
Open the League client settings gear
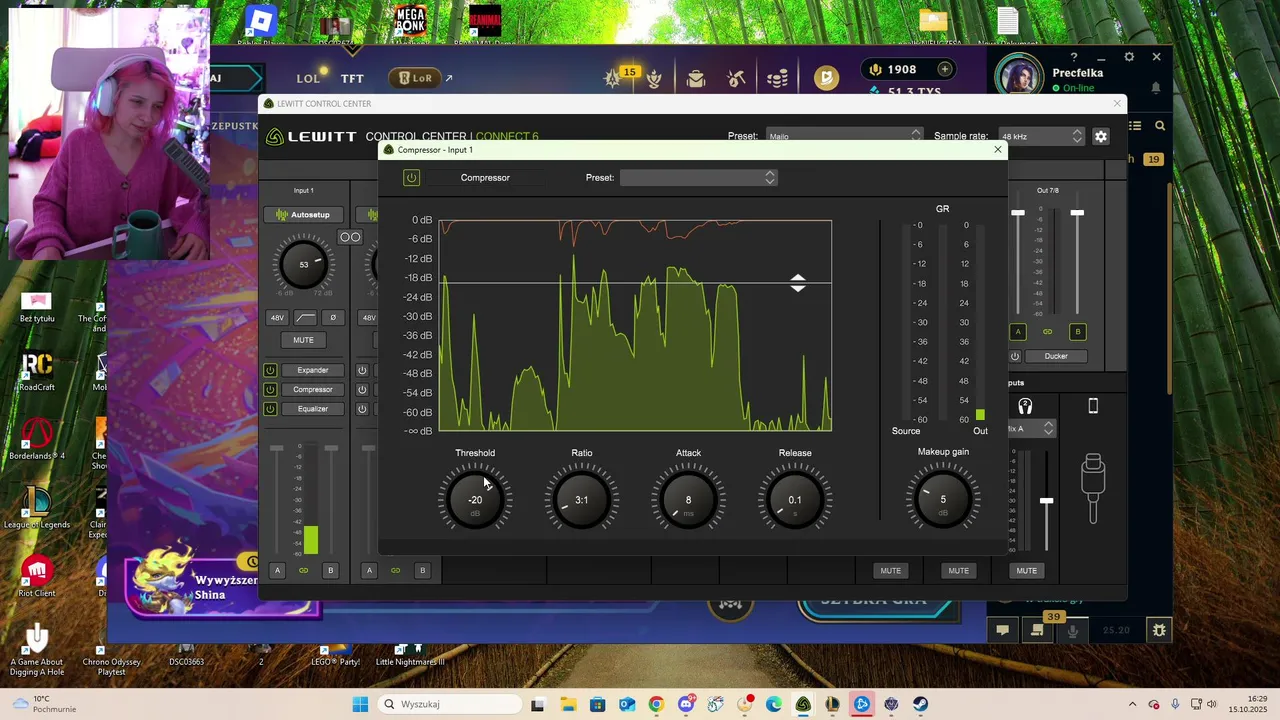pos(1129,57)
